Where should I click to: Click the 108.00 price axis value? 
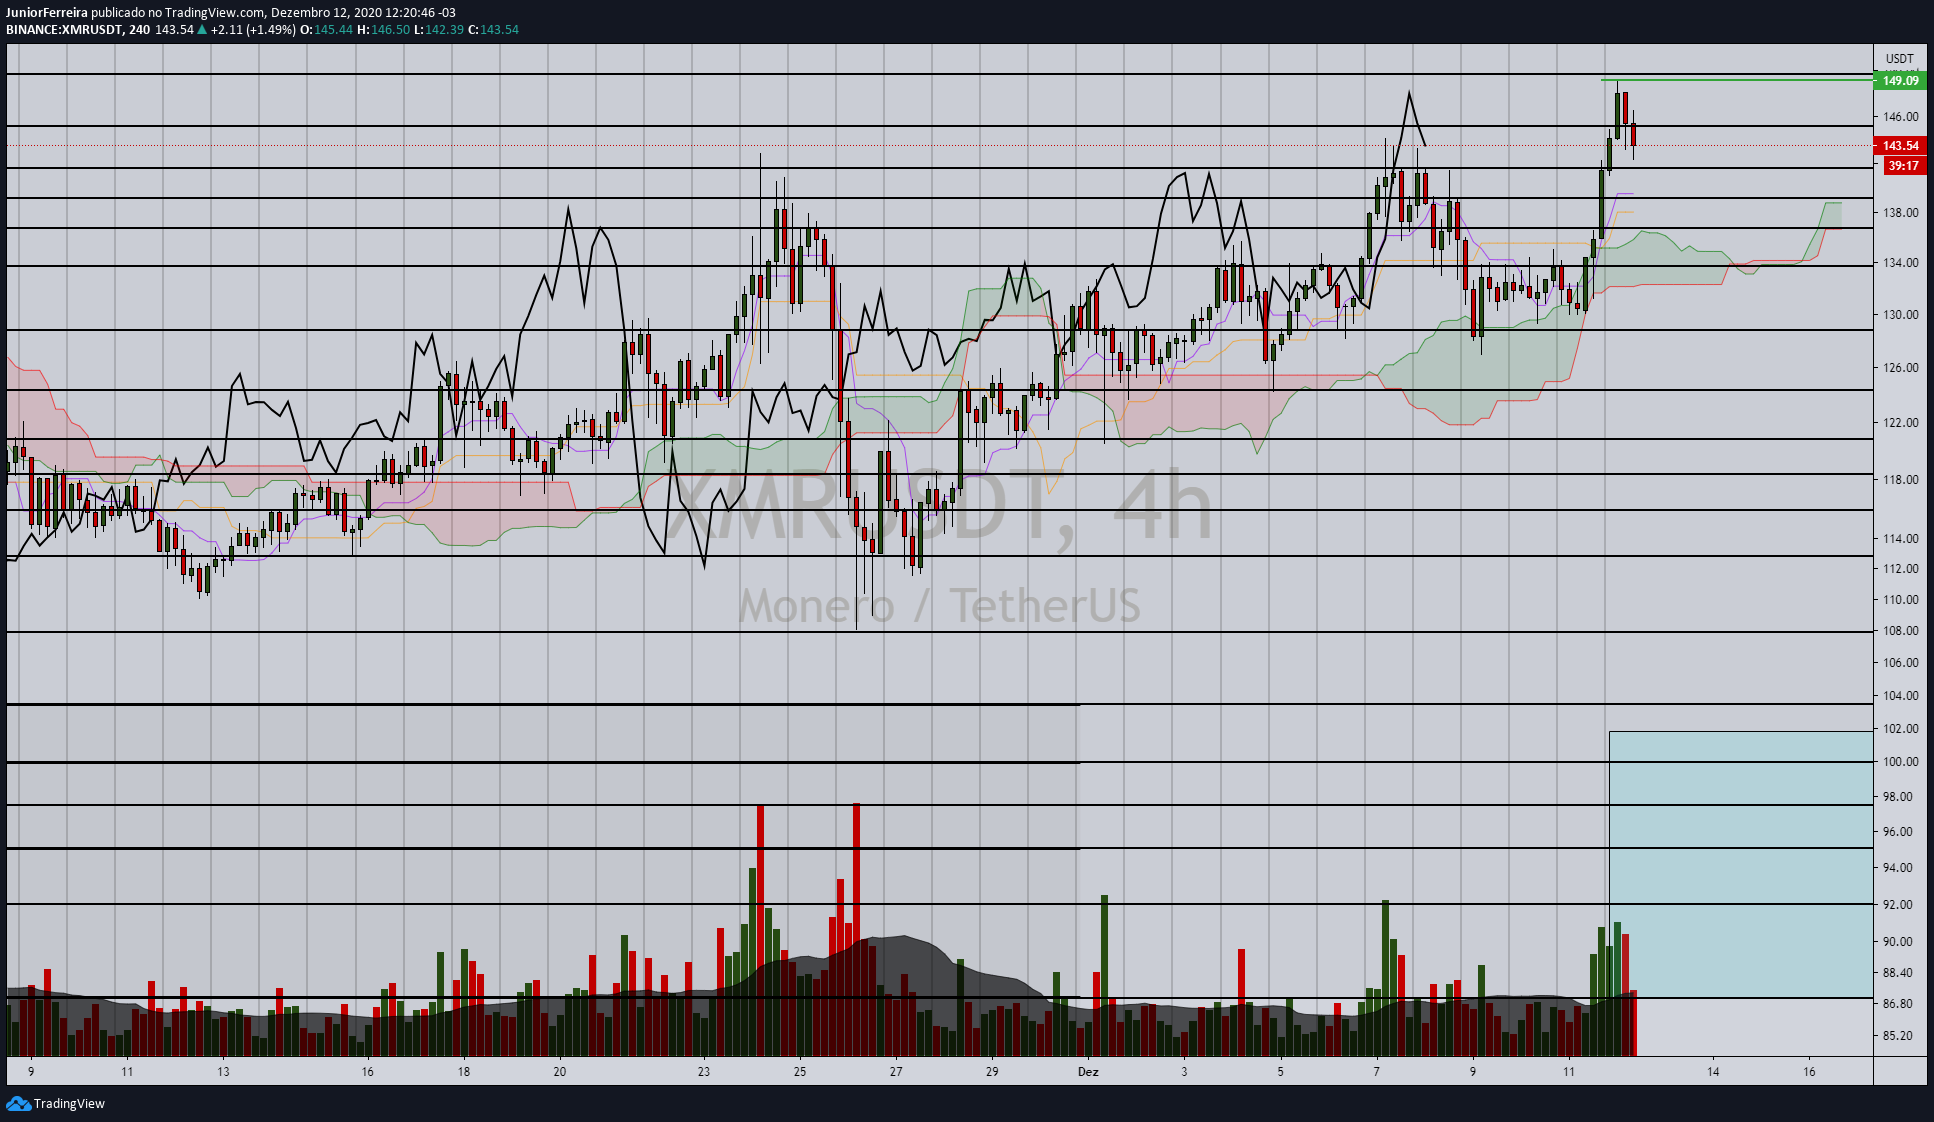[x=1900, y=631]
